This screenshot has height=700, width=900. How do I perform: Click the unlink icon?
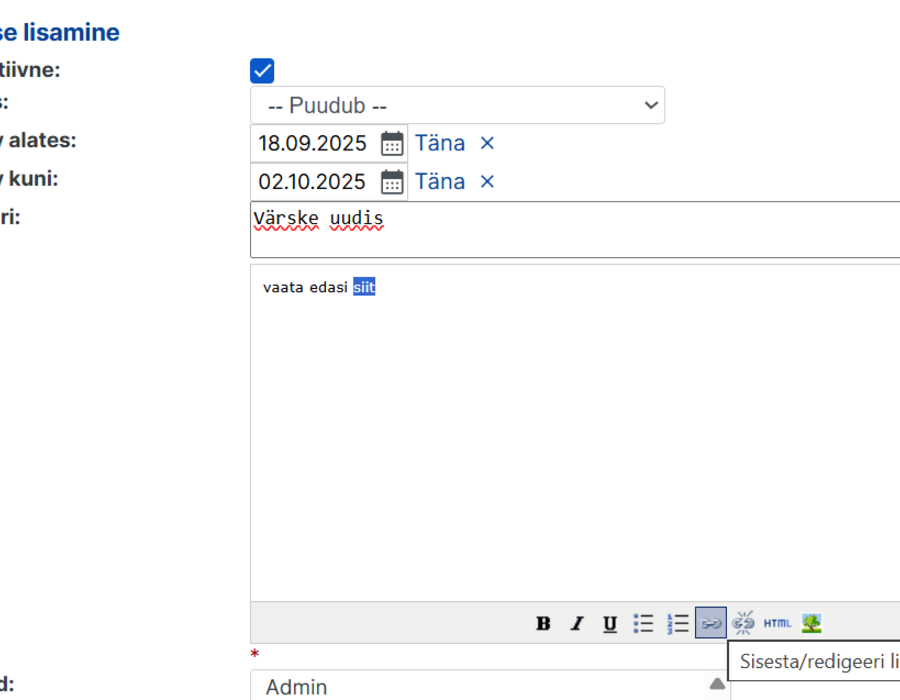(743, 623)
